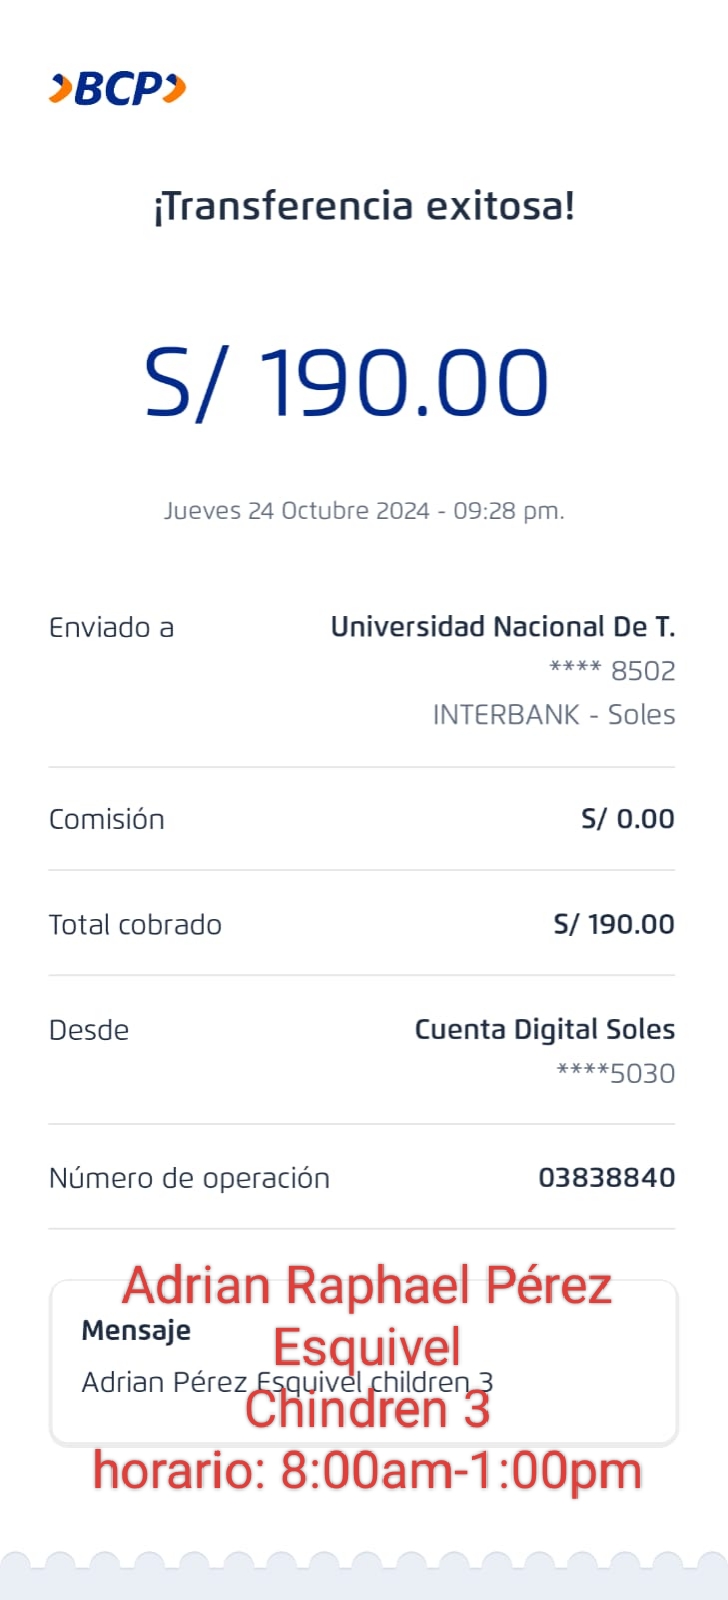728x1600 pixels.
Task: Select the red Adrian Raphael Pérez text
Action: coord(367,1286)
